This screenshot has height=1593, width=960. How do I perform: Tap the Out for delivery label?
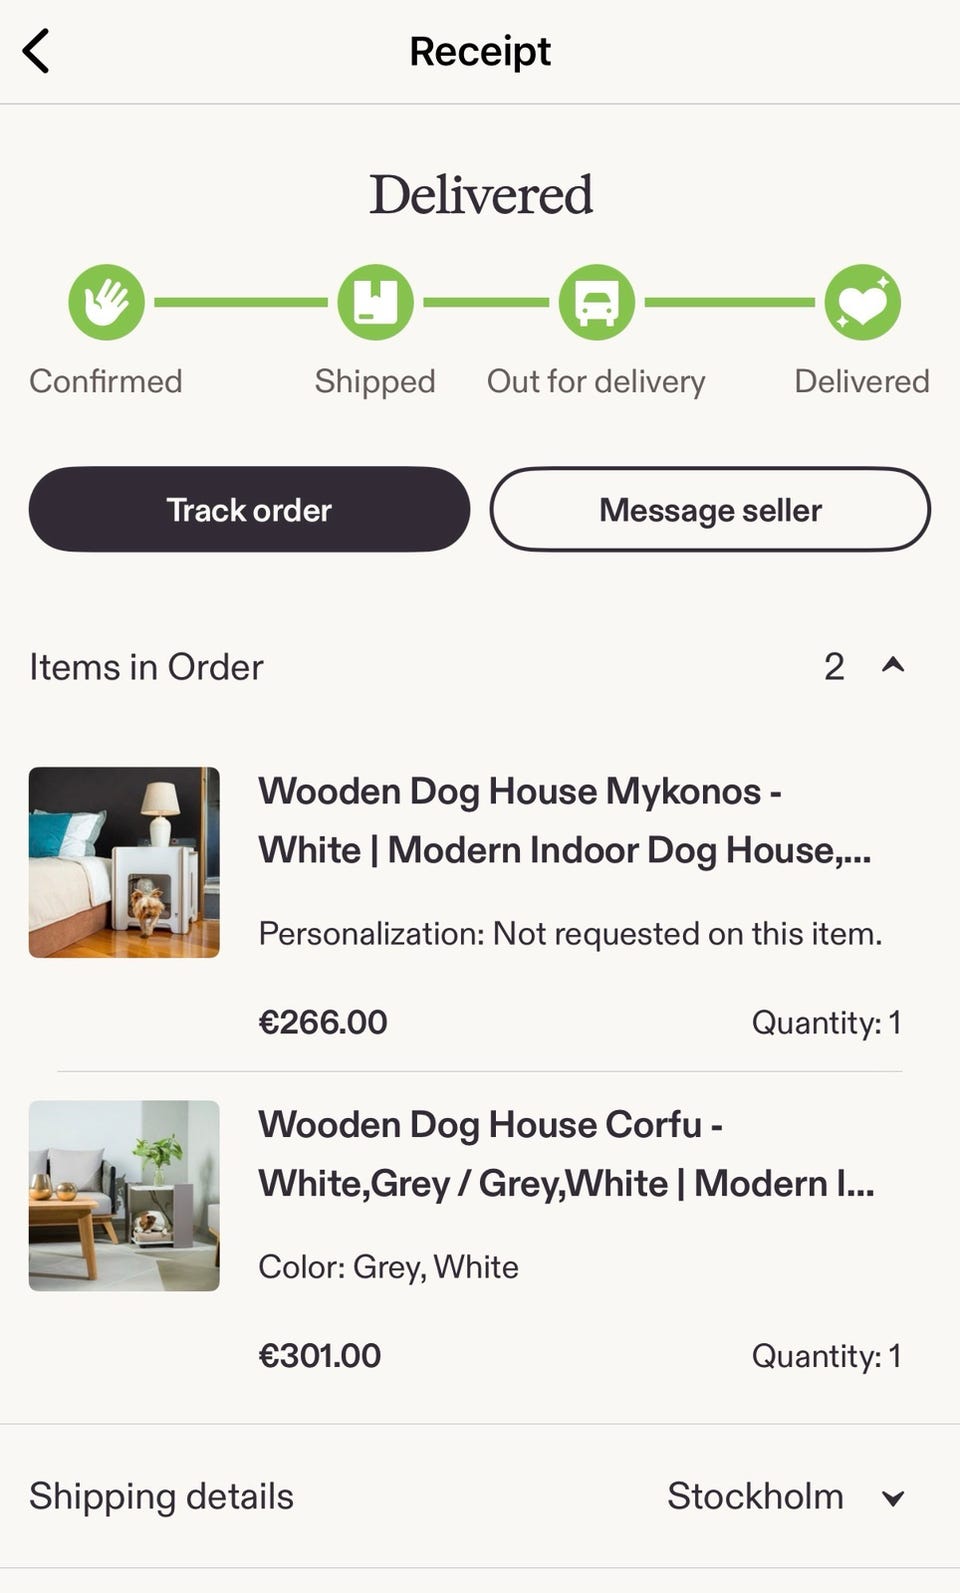pyautogui.click(x=596, y=381)
